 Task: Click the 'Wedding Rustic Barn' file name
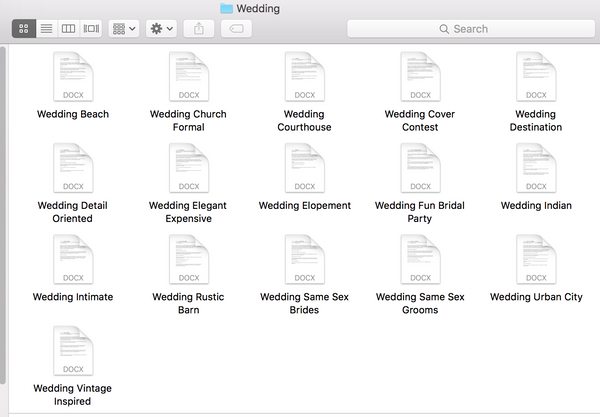point(188,303)
